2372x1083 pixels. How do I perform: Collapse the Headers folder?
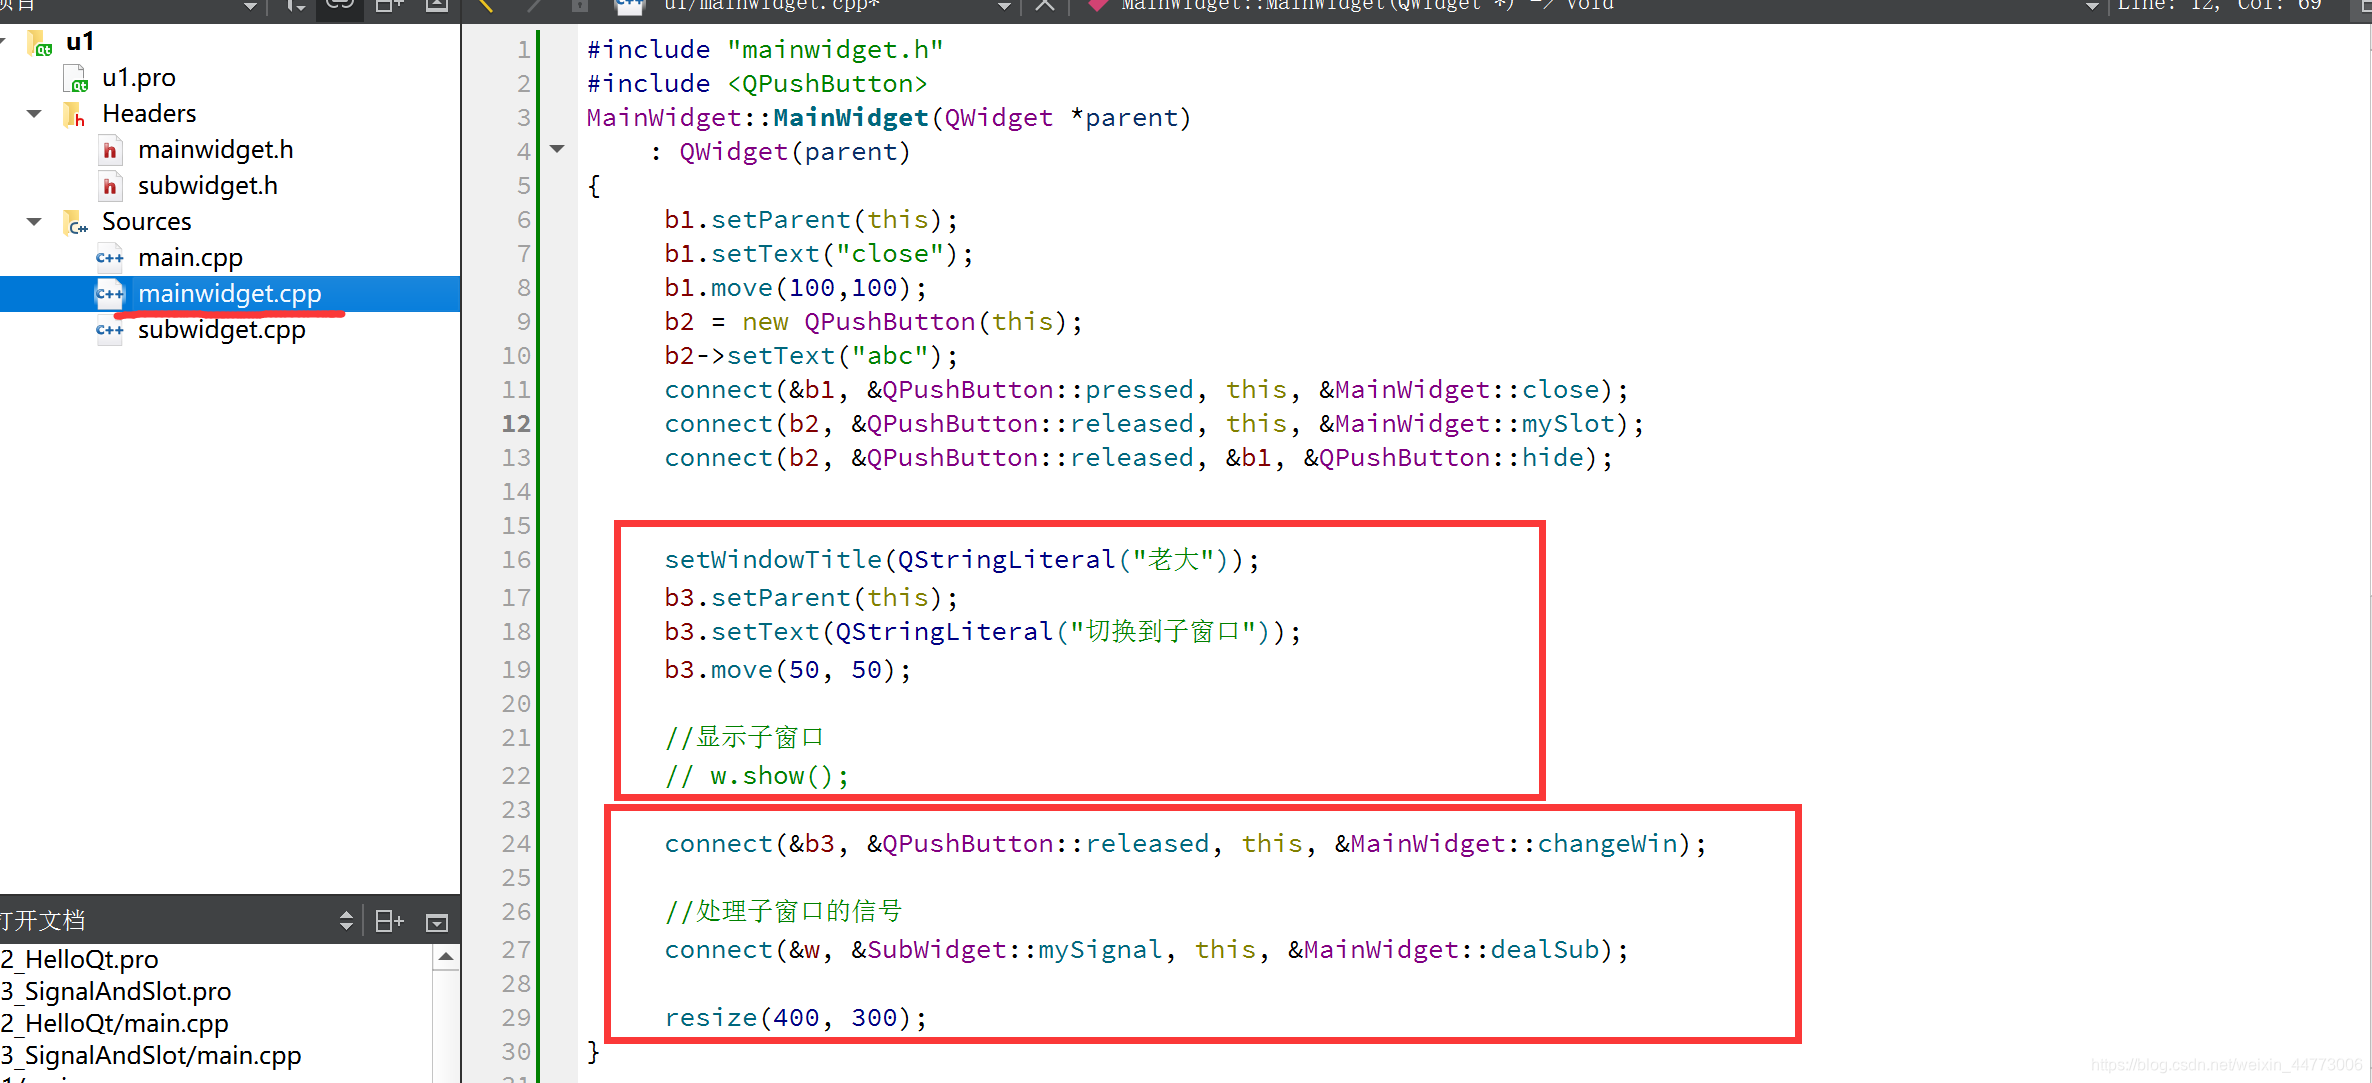[x=35, y=113]
